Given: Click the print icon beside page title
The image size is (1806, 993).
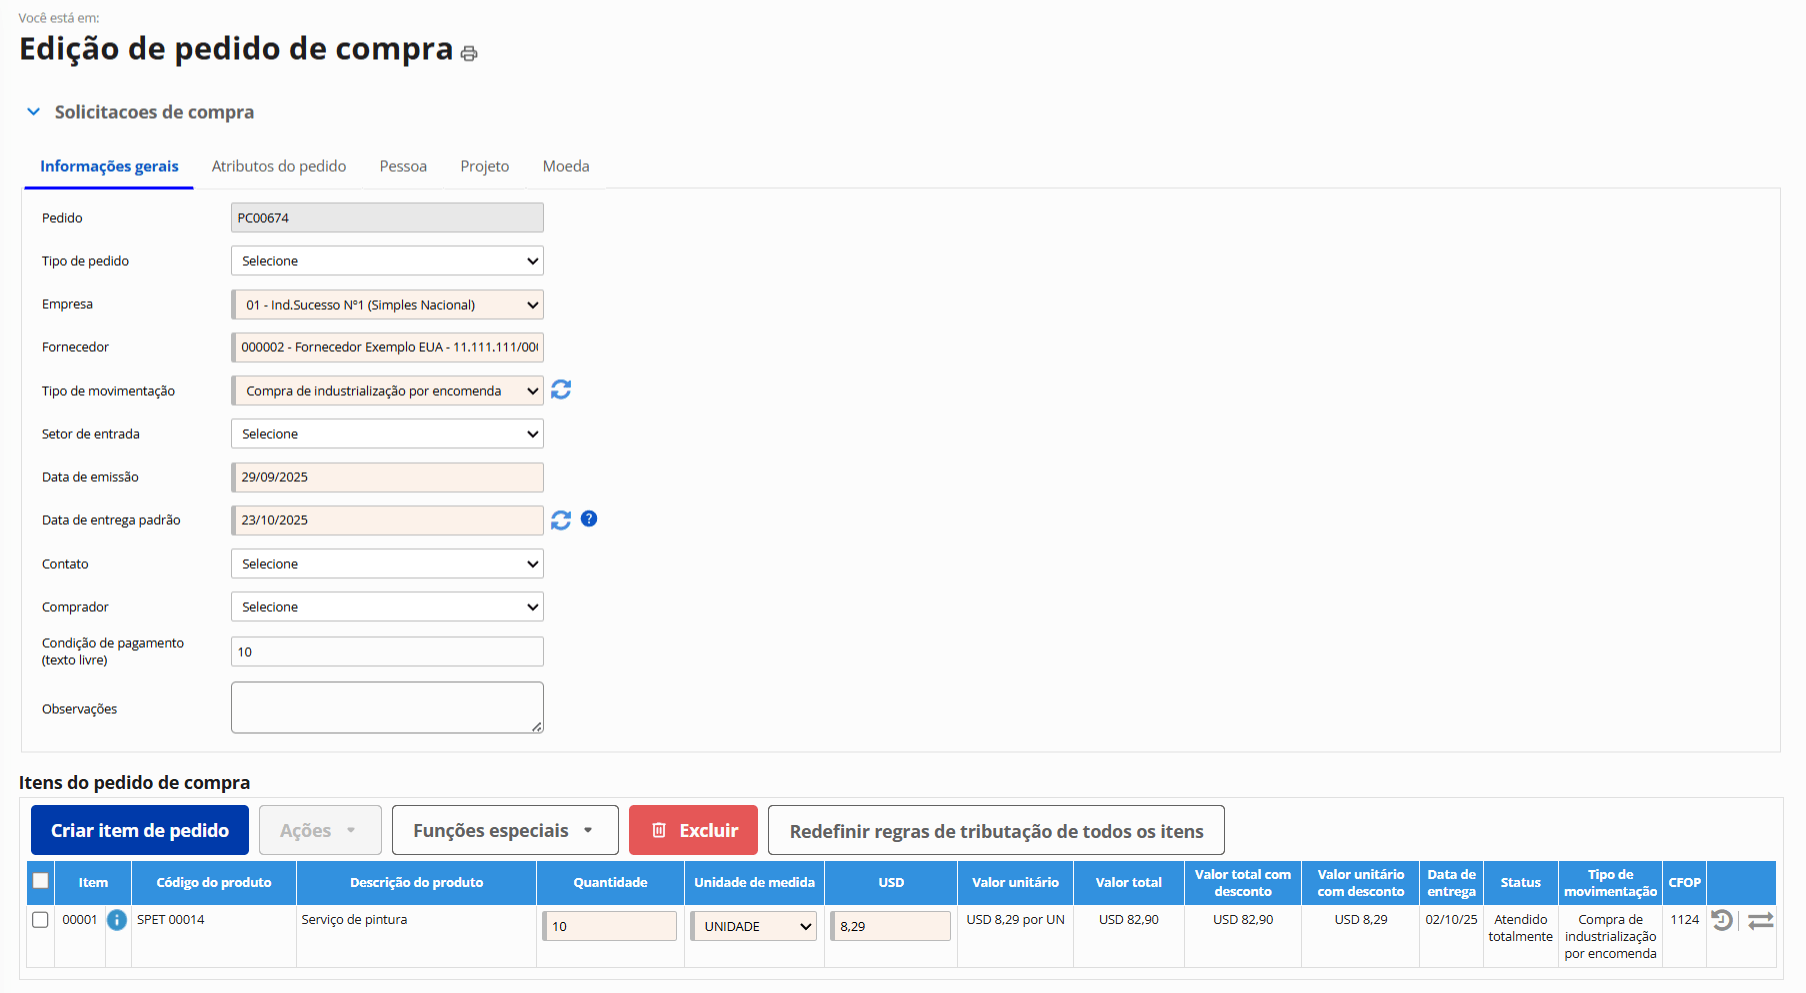Looking at the screenshot, I should [468, 53].
